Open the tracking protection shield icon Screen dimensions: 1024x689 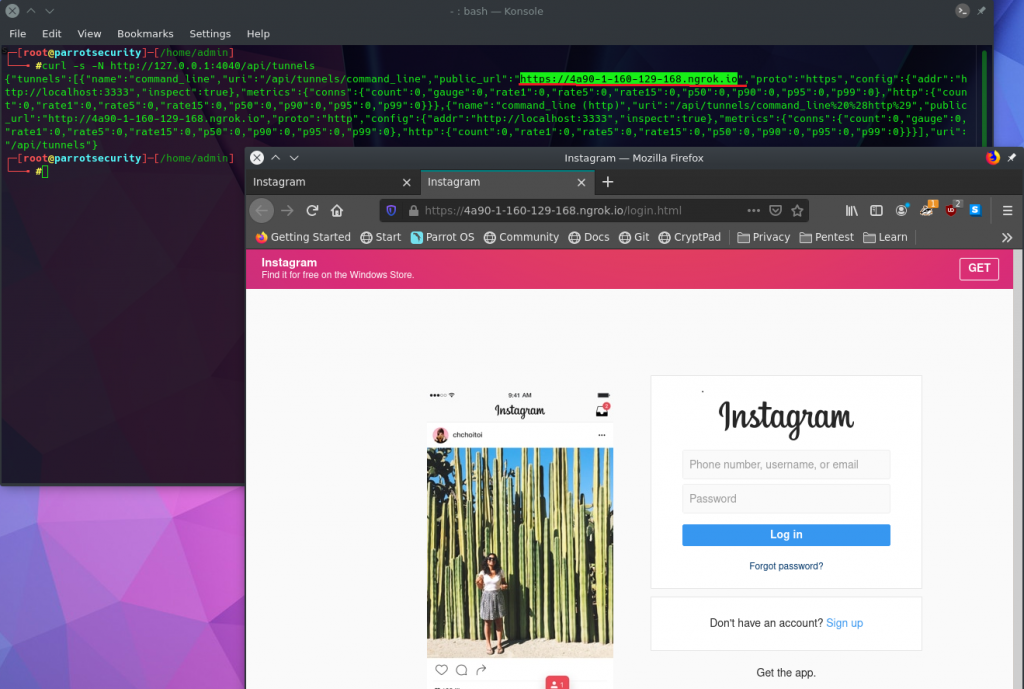(x=391, y=210)
